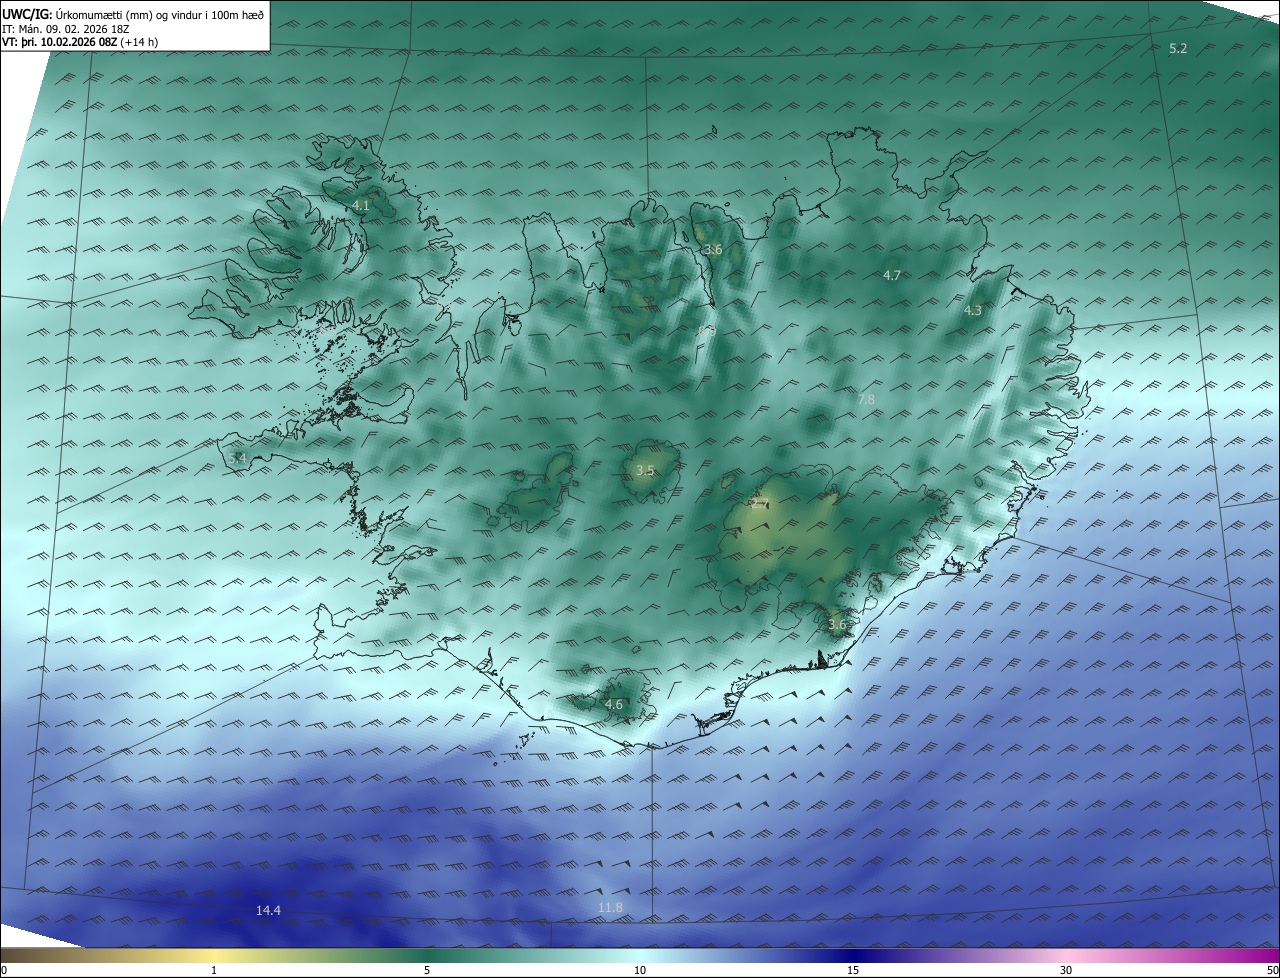
Task: Click the '0' tick label on the color scale
Action: 3,971
